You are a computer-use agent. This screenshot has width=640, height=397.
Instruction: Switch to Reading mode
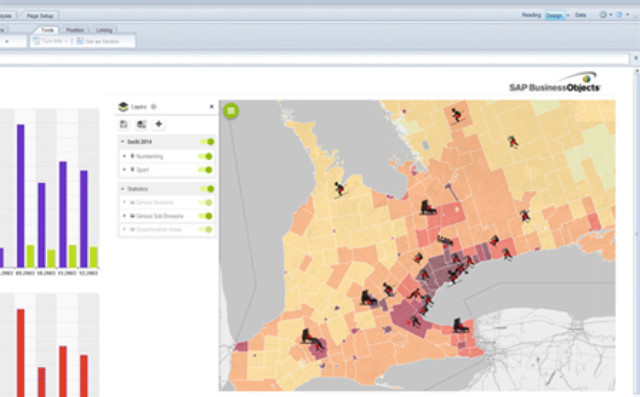tap(531, 15)
